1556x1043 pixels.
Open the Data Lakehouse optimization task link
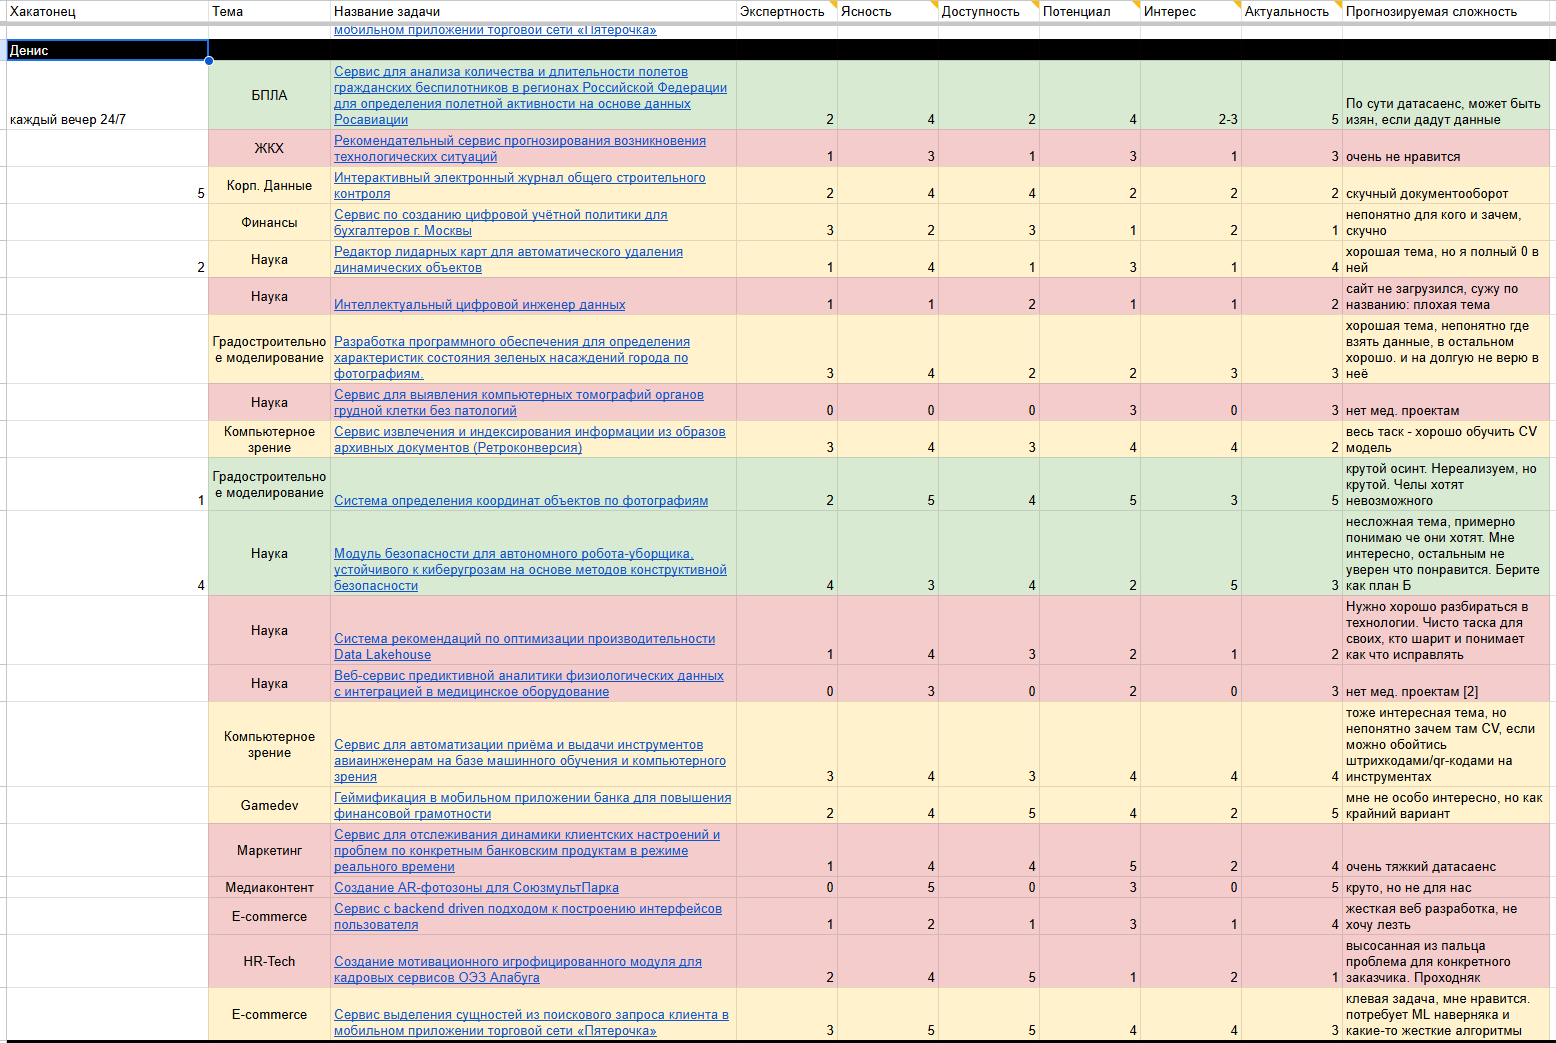[524, 646]
